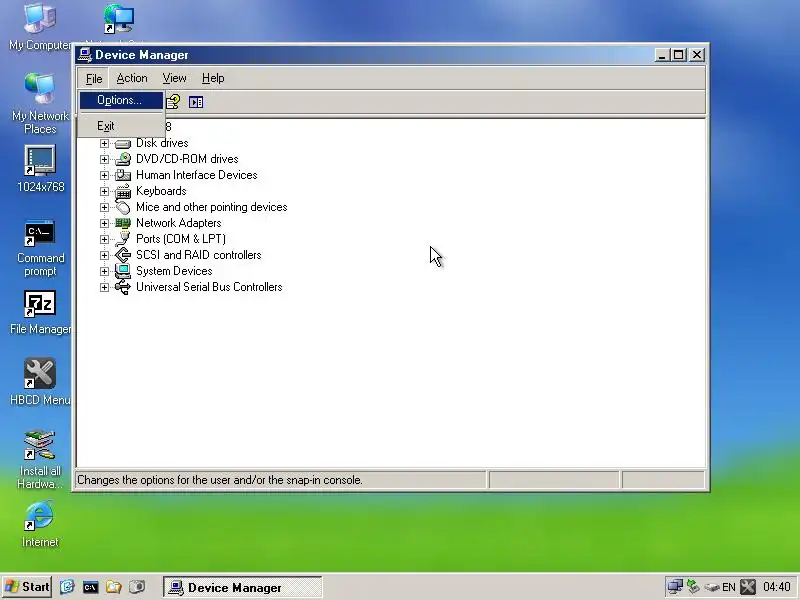Select Universal Serial Bus Controllers label

[x=209, y=287]
